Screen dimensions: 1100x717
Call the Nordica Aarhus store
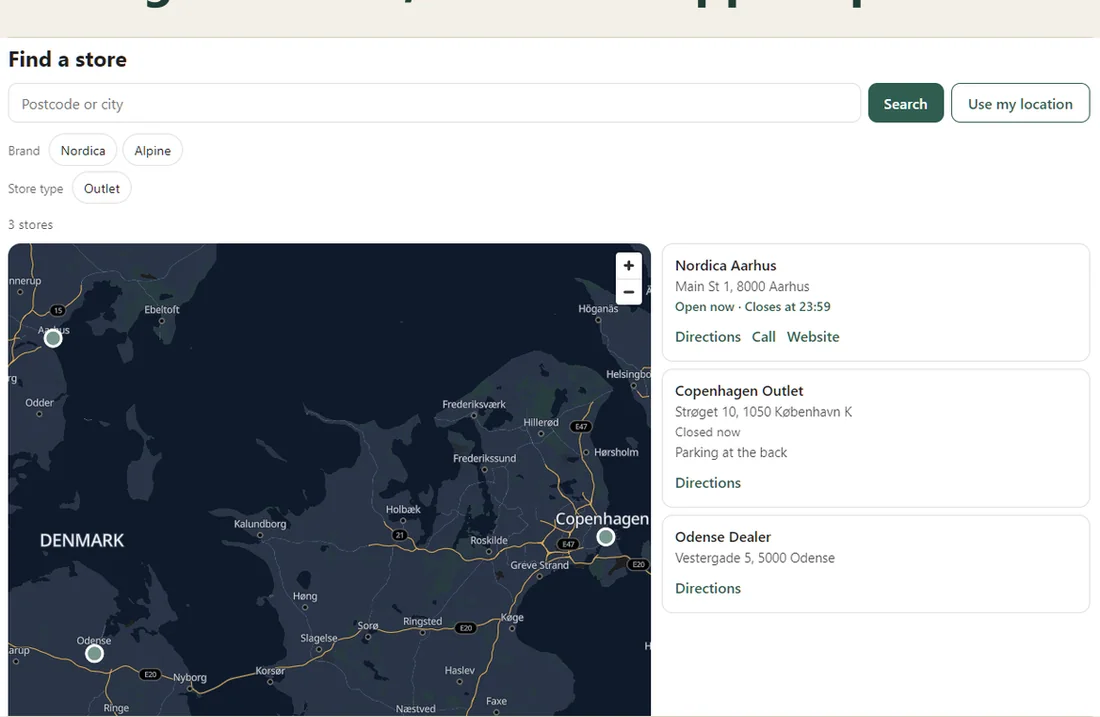click(763, 337)
